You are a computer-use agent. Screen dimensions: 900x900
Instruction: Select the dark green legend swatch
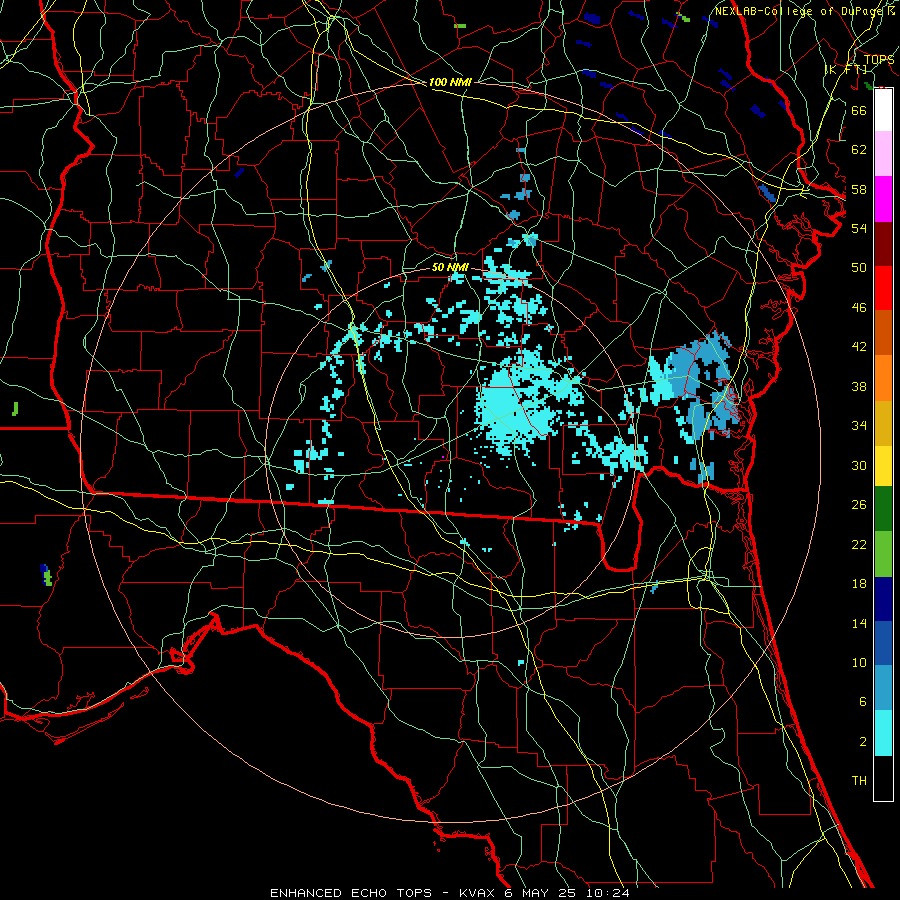click(x=883, y=509)
